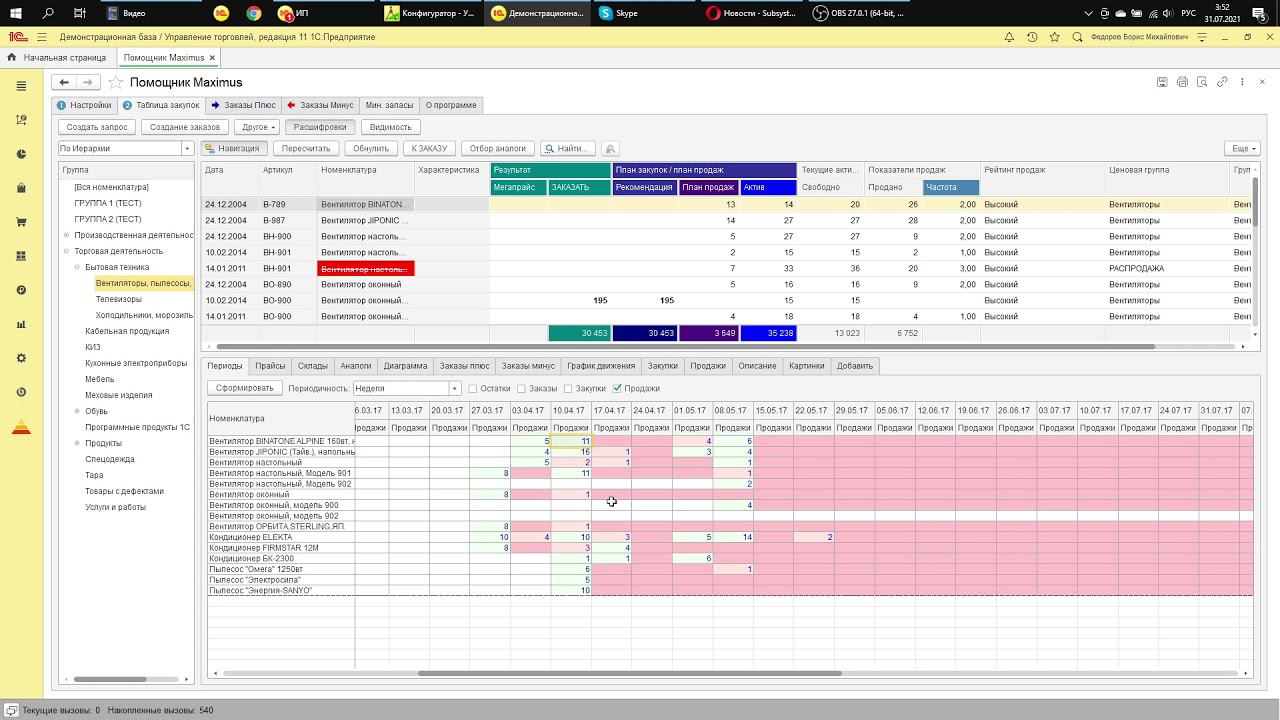1280x720 pixels.
Task: Open Windows taskbar search
Action: tap(50, 13)
